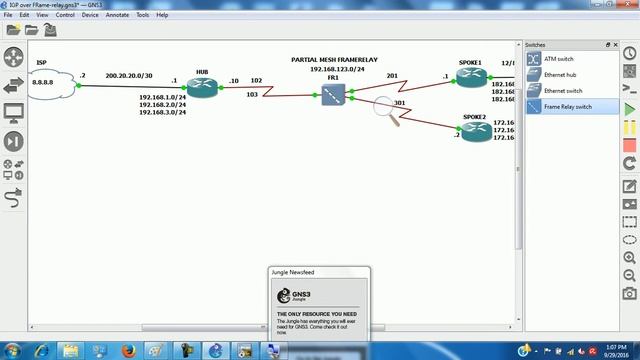Suspend all devices with yellow pause icon
The height and width of the screenshot is (360, 640).
click(629, 127)
